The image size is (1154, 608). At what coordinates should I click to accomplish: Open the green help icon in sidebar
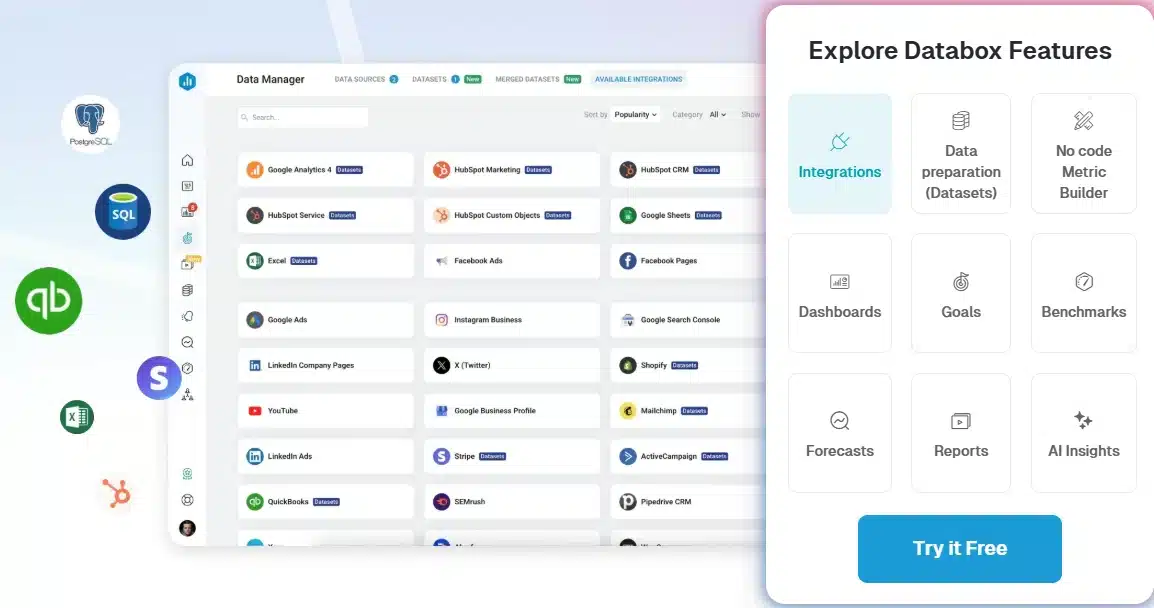(188, 473)
